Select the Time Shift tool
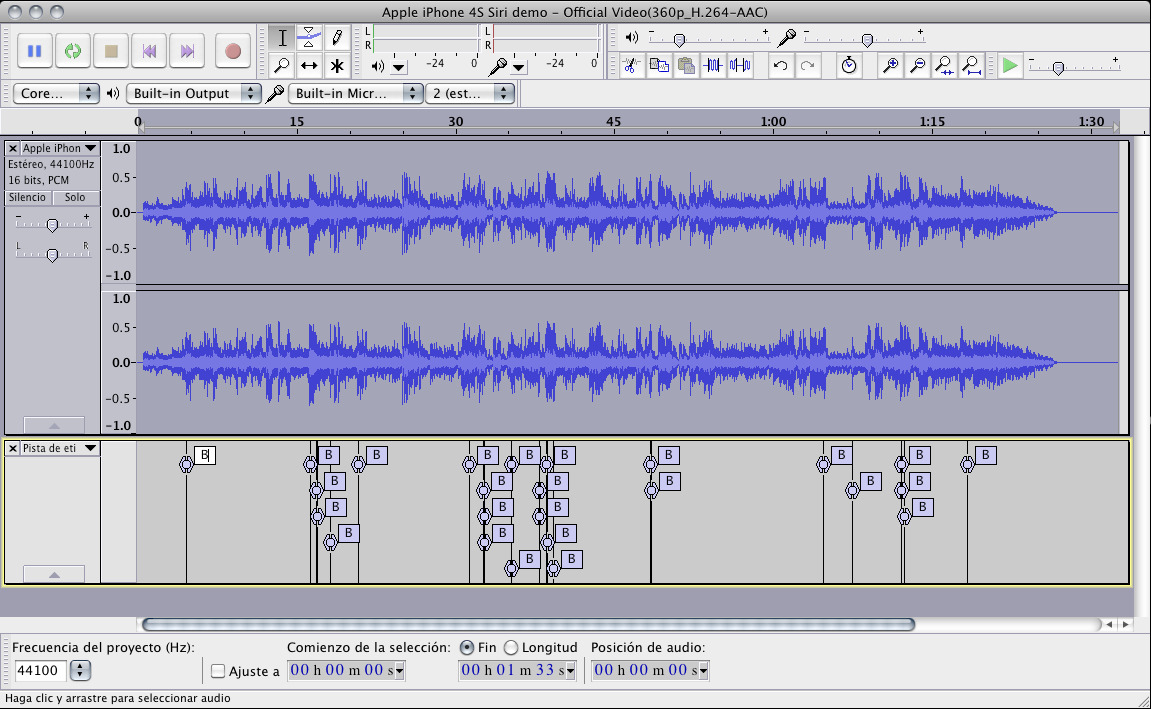1151x709 pixels. click(x=308, y=64)
